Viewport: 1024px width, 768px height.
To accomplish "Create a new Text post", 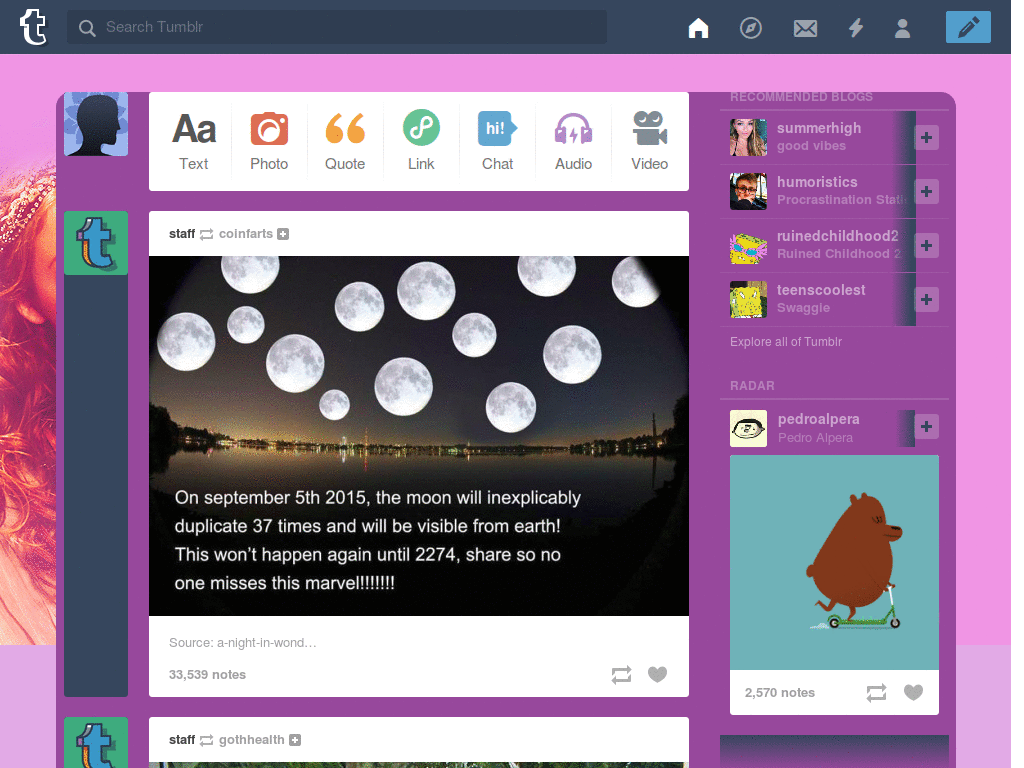I will [194, 141].
